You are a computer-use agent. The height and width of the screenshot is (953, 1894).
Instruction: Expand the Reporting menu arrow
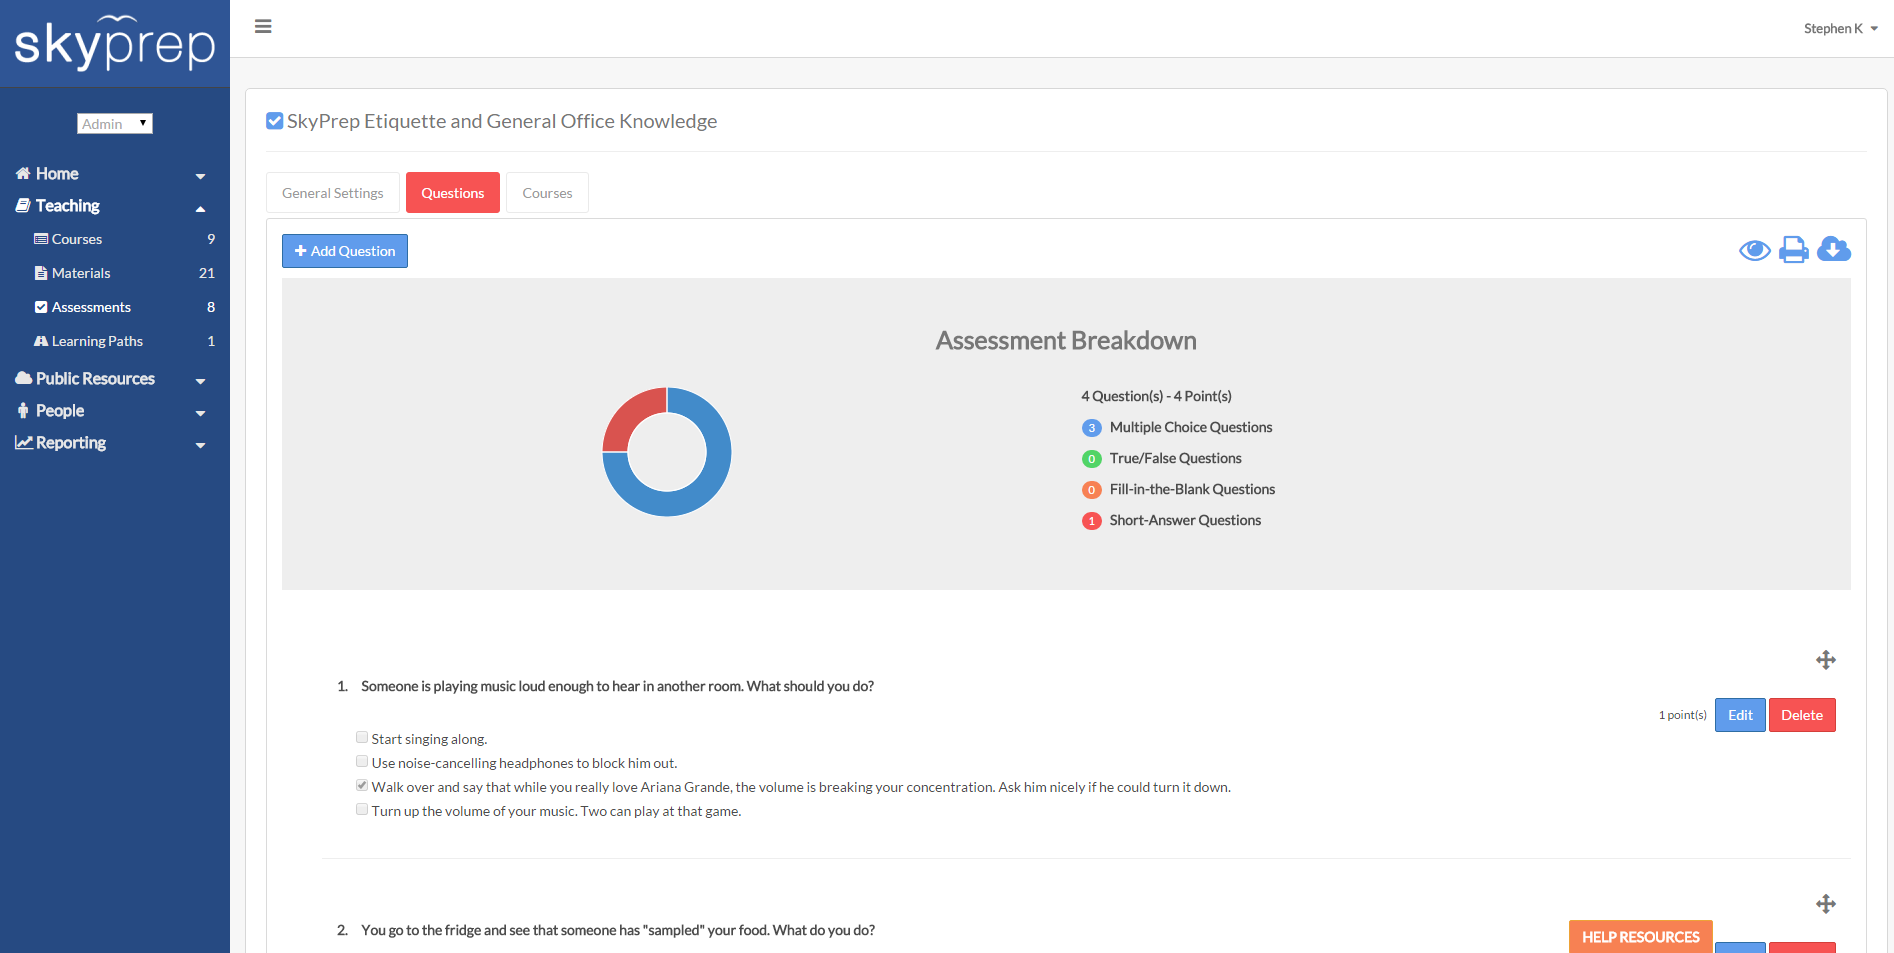coord(200,445)
